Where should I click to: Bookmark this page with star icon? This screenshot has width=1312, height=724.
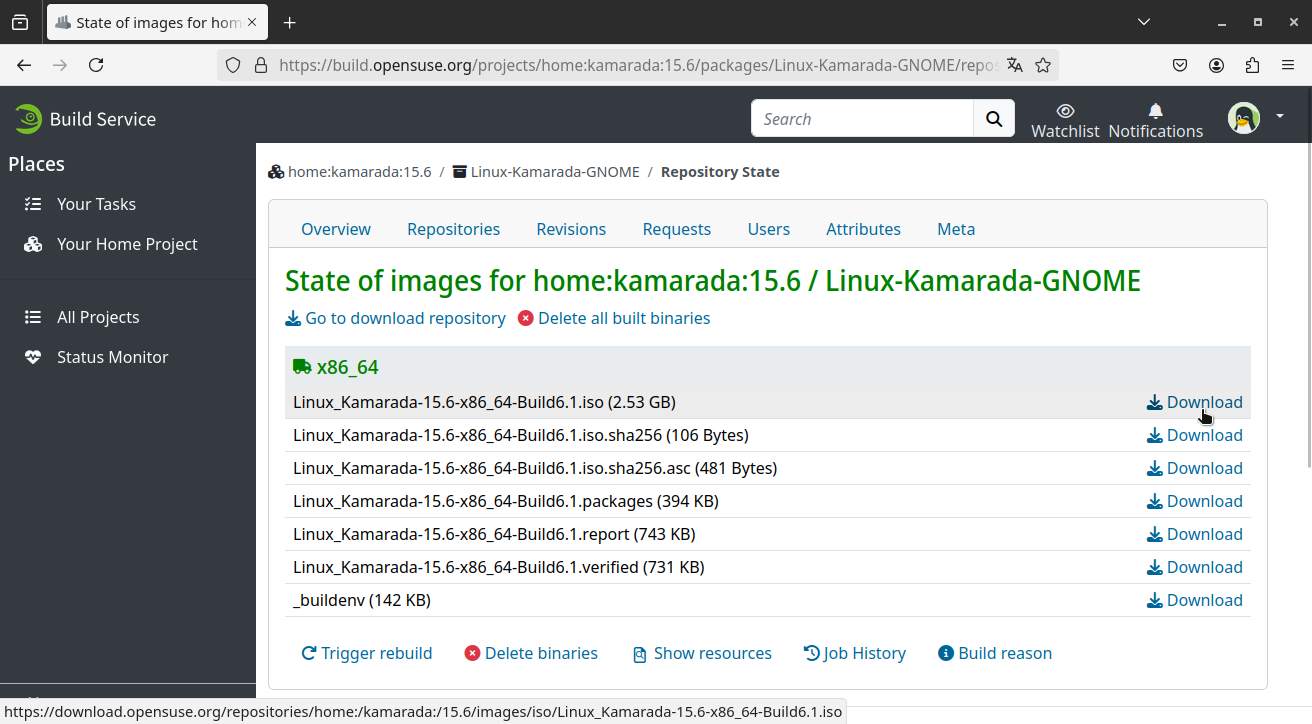(x=1043, y=65)
